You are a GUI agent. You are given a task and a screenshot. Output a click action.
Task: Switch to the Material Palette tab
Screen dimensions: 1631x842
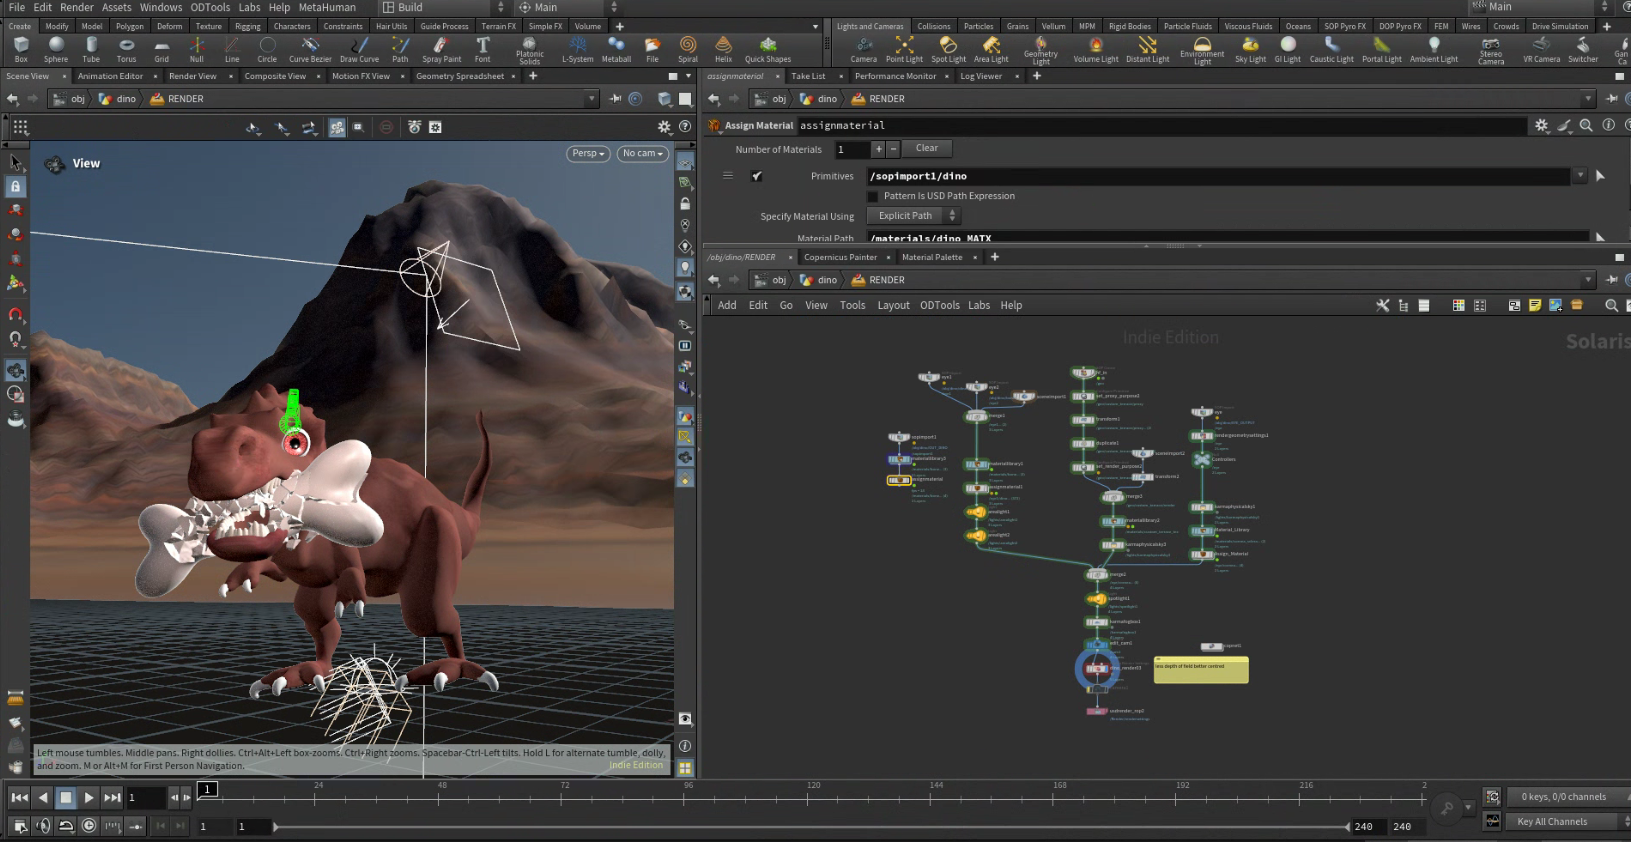pyautogui.click(x=932, y=257)
